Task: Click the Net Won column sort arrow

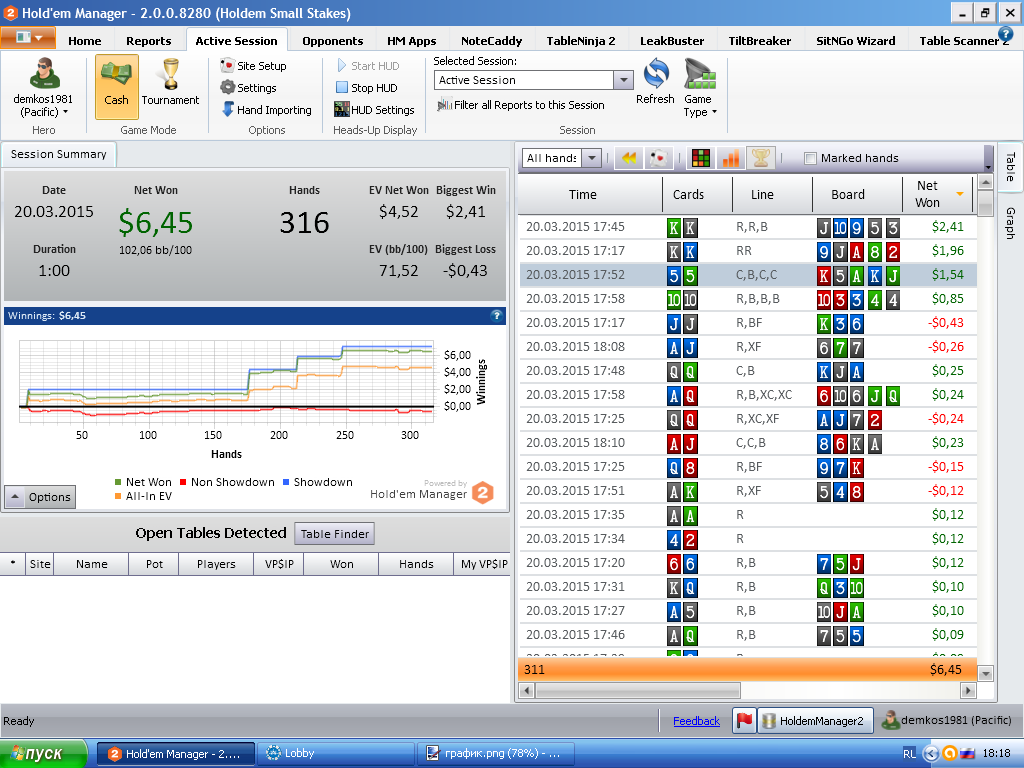Action: (960, 194)
